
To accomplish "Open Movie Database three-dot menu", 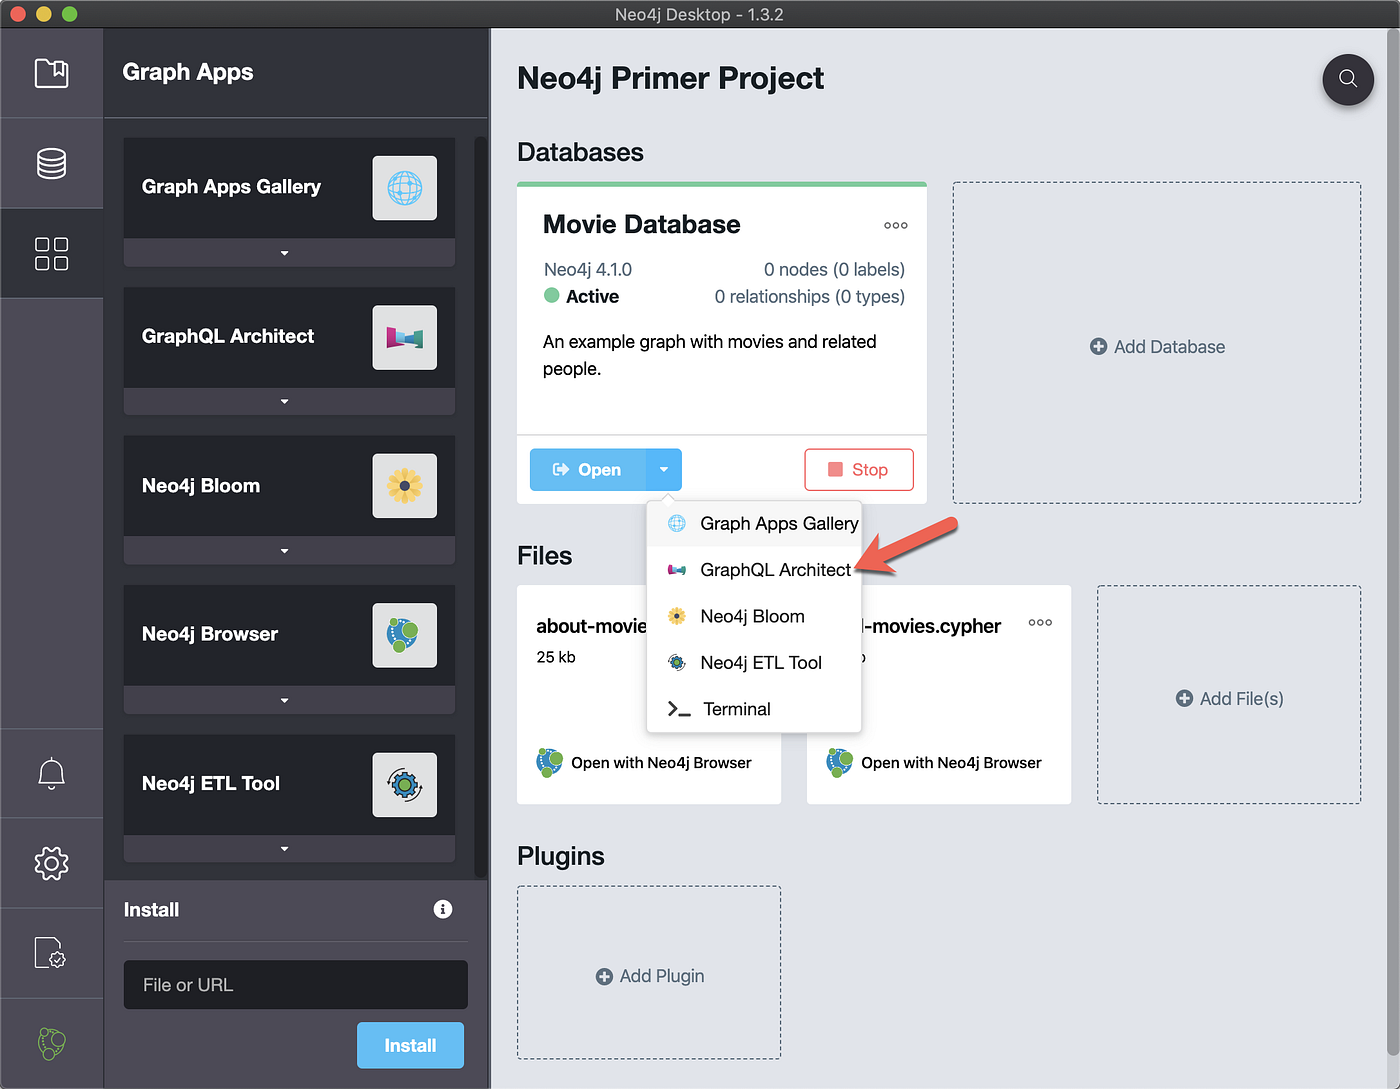I will (896, 226).
